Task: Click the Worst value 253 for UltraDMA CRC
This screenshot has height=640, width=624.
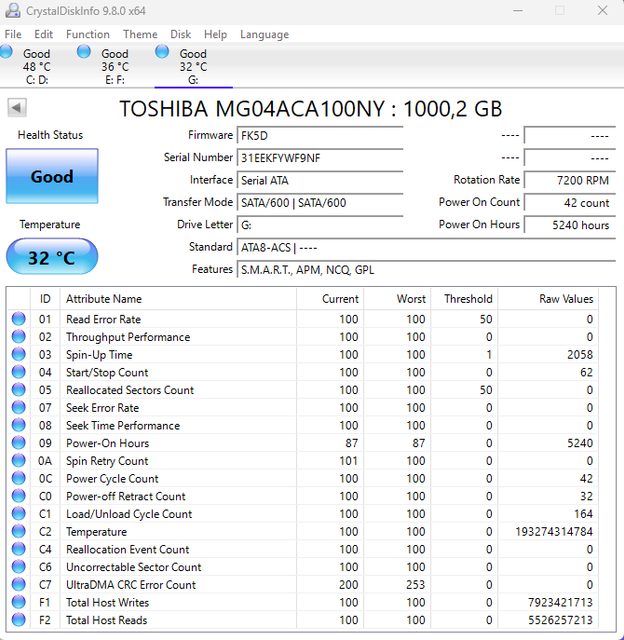Action: click(415, 584)
